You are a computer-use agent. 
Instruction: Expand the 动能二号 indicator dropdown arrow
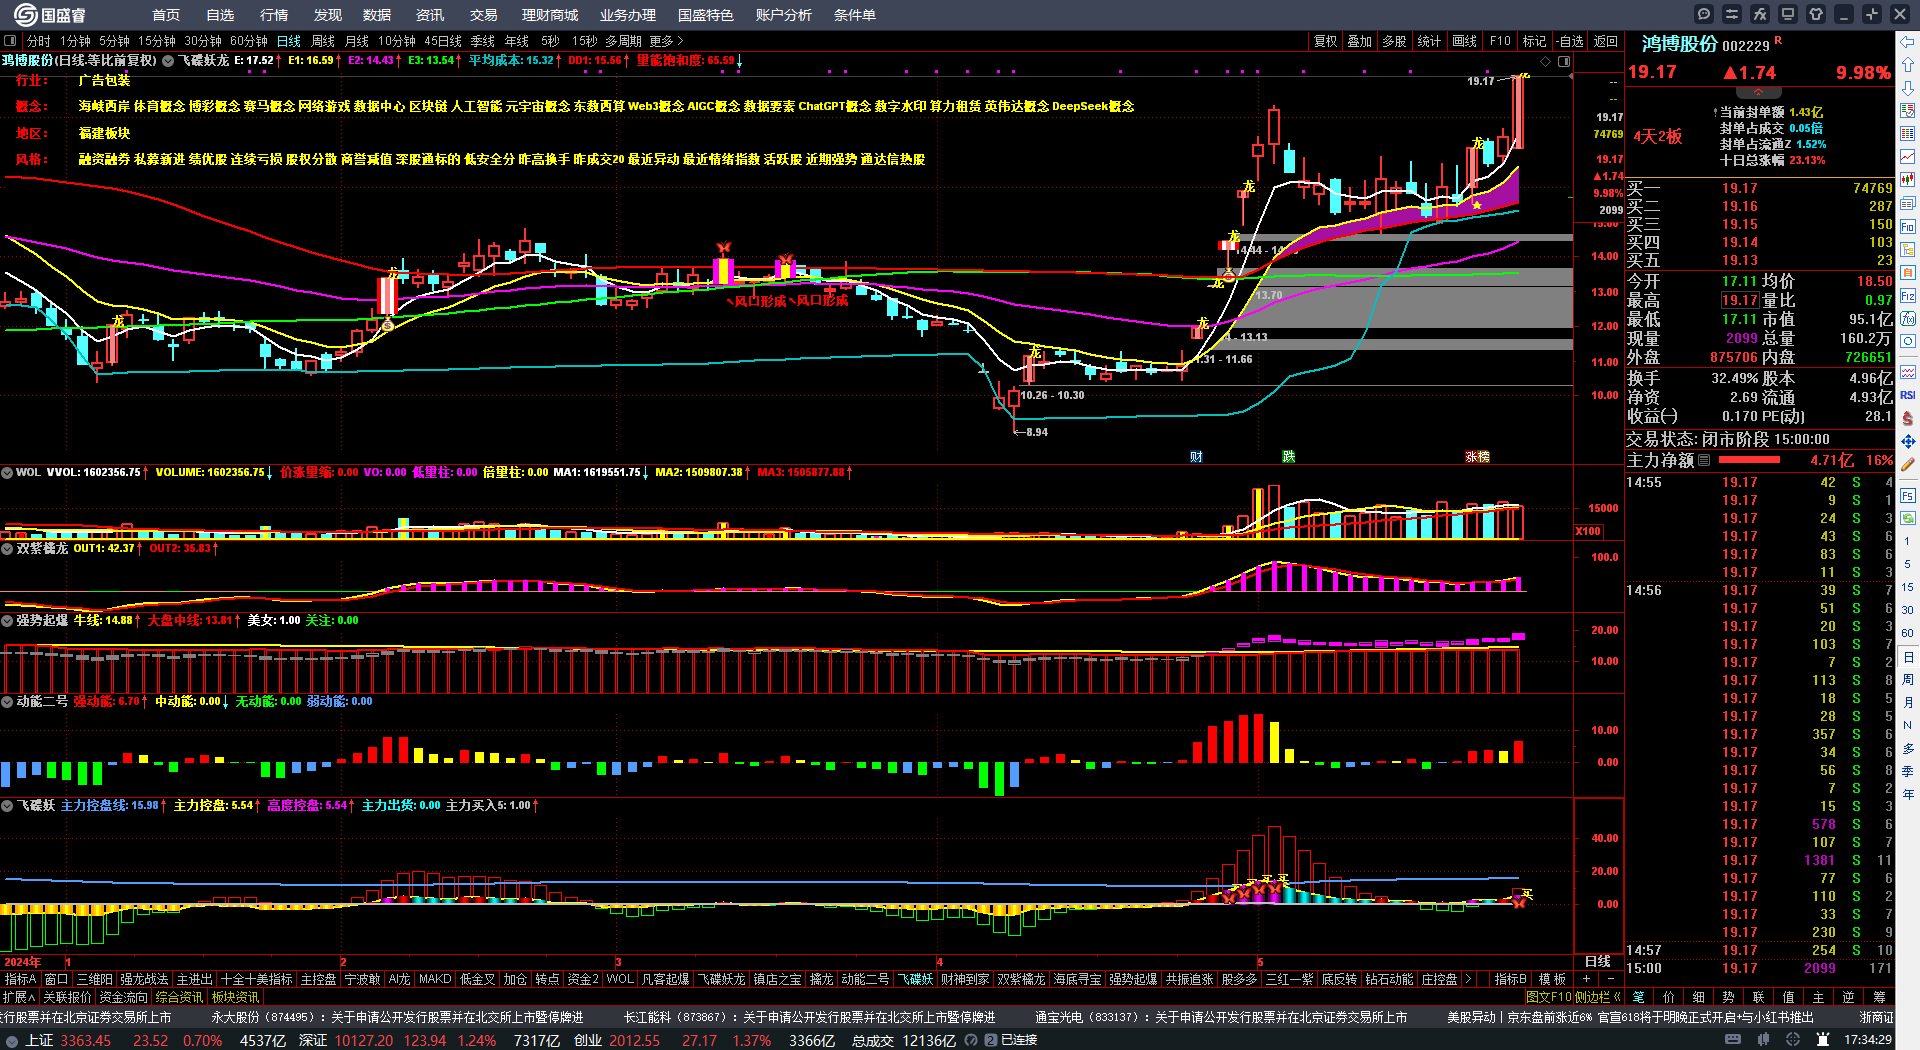point(7,701)
